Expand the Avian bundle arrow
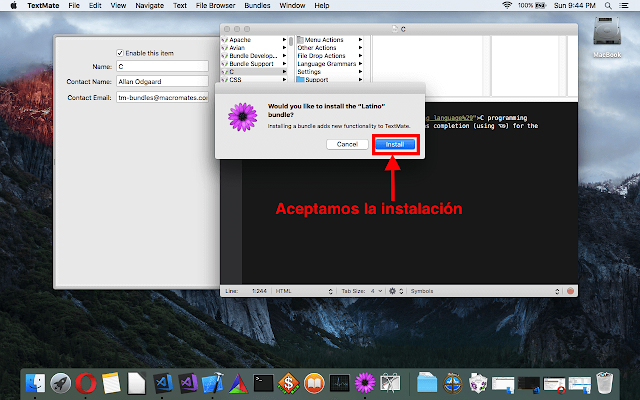The width and height of the screenshot is (640, 400). click(284, 48)
